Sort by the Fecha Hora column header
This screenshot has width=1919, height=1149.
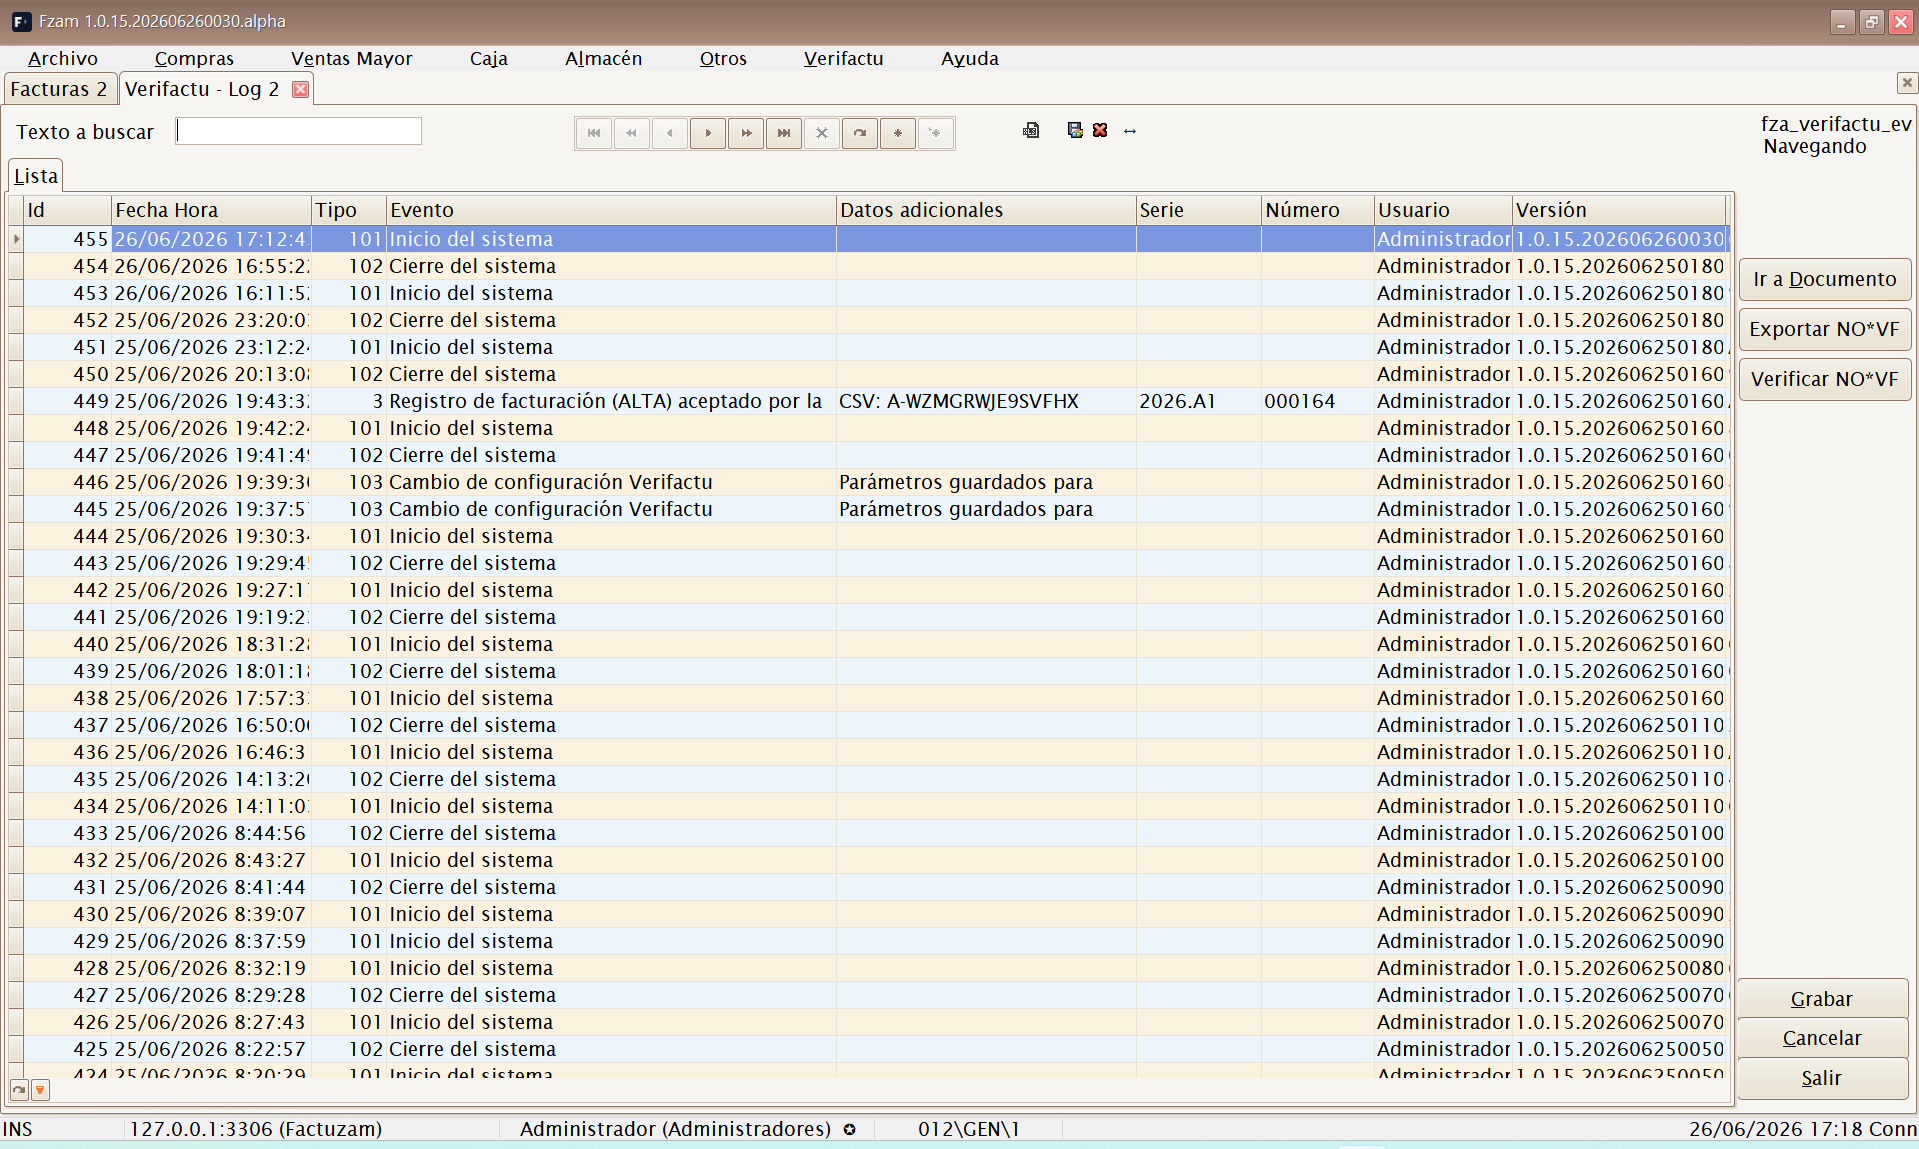coord(212,210)
